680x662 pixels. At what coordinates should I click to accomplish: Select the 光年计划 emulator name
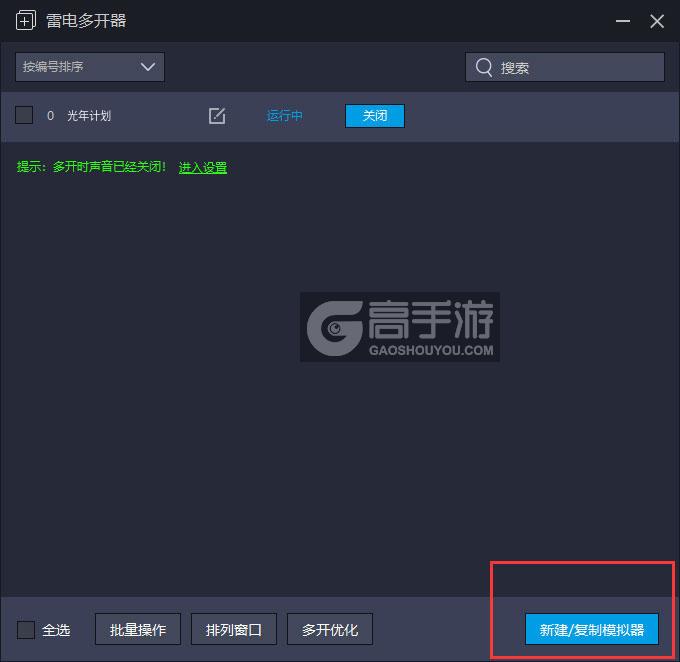[x=89, y=116]
